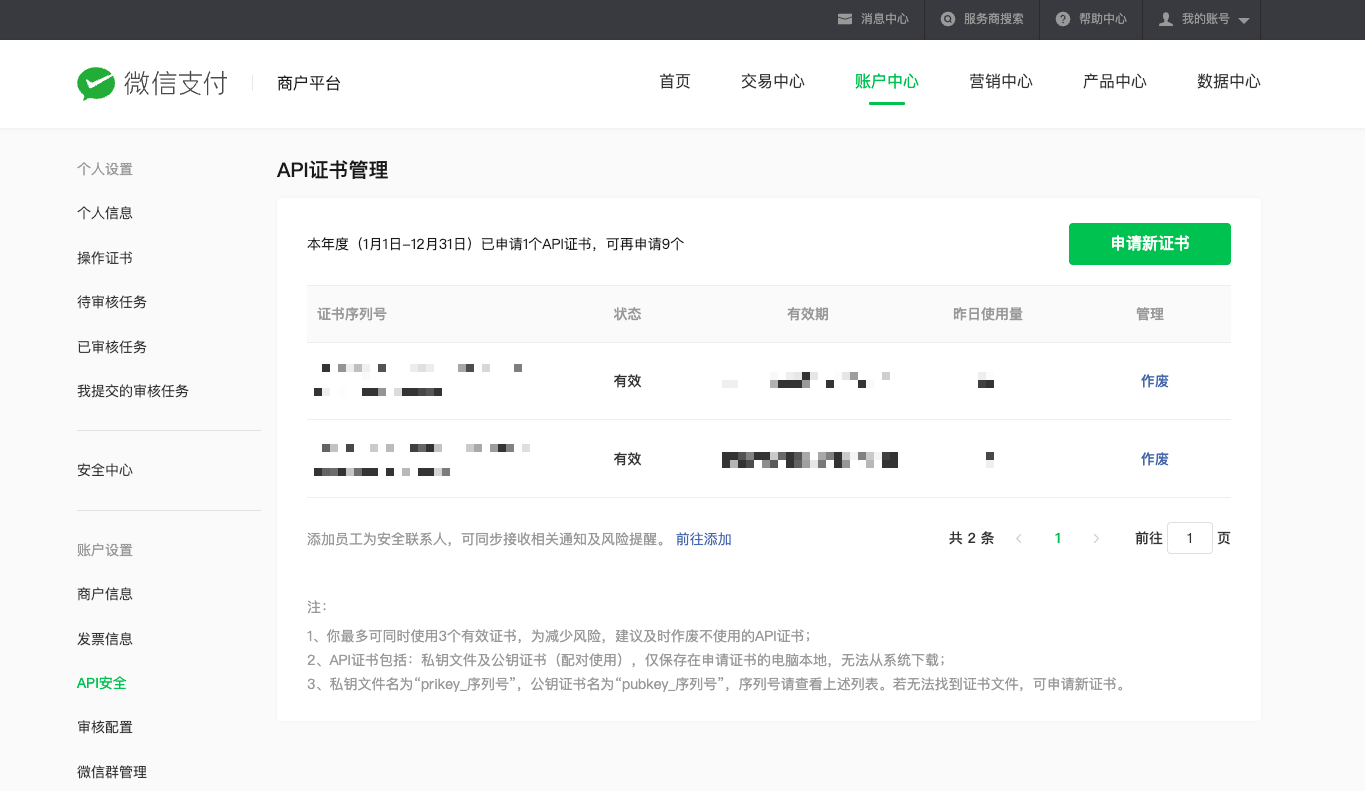Image resolution: width=1365 pixels, height=791 pixels.
Task: Click 作废 for the first certificate
Action: (1154, 381)
